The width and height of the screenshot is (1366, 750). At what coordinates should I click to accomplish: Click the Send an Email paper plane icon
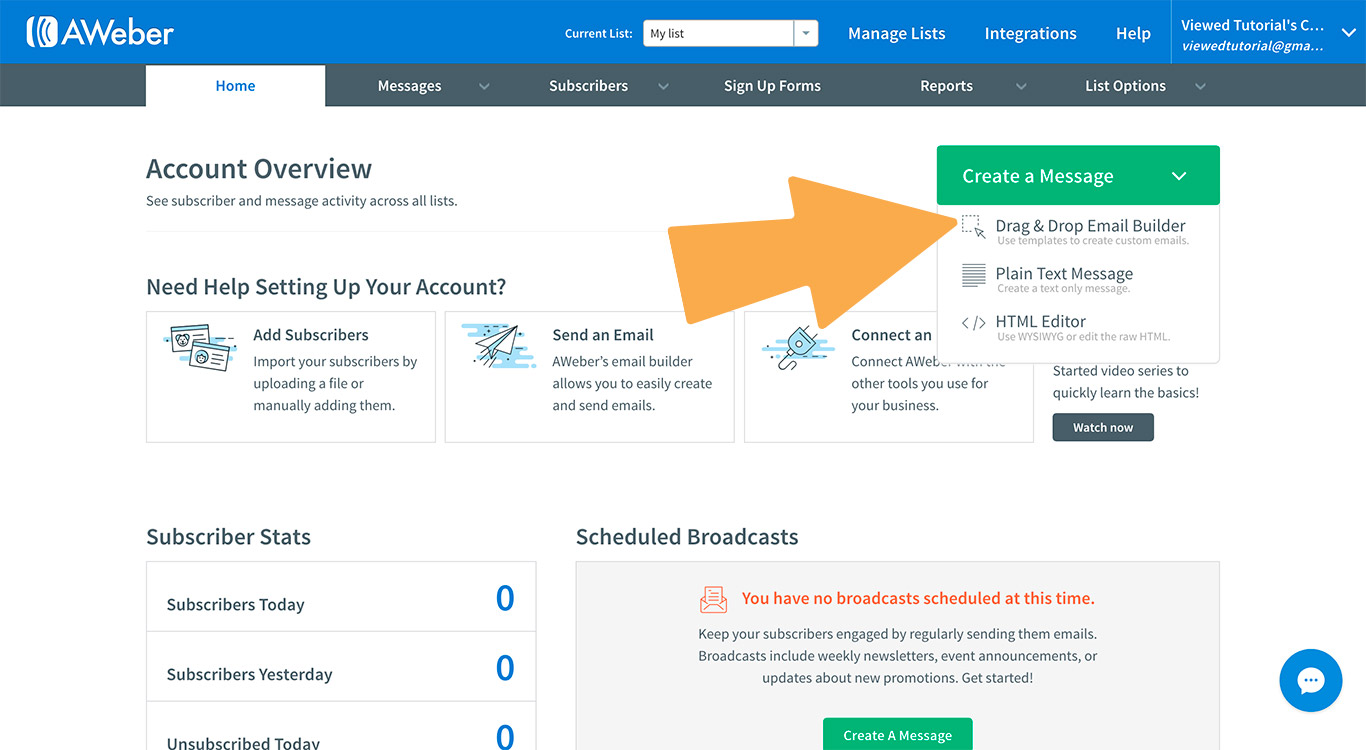coord(499,346)
